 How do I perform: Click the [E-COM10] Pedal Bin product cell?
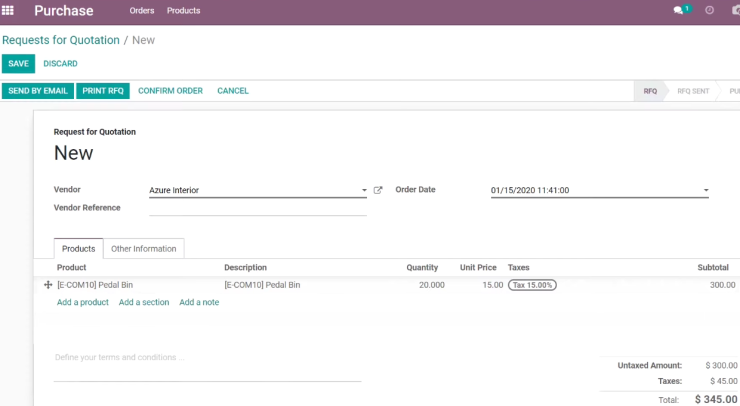95,285
